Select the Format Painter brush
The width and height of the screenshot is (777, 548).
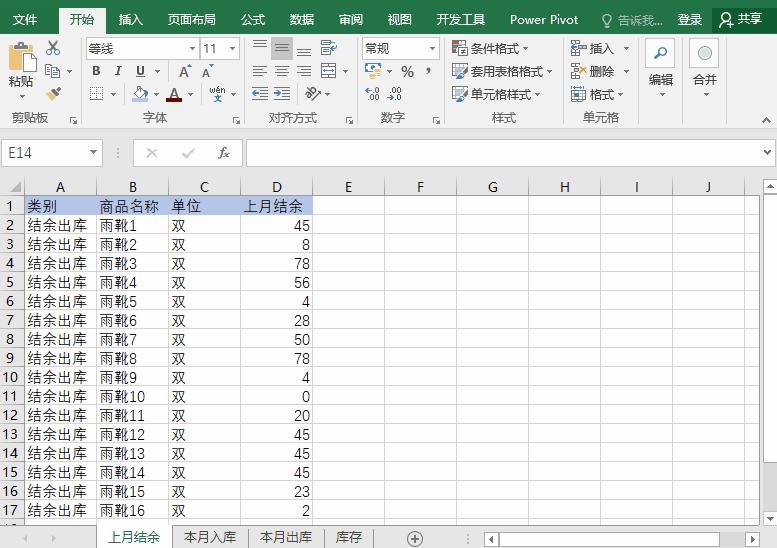coord(53,93)
